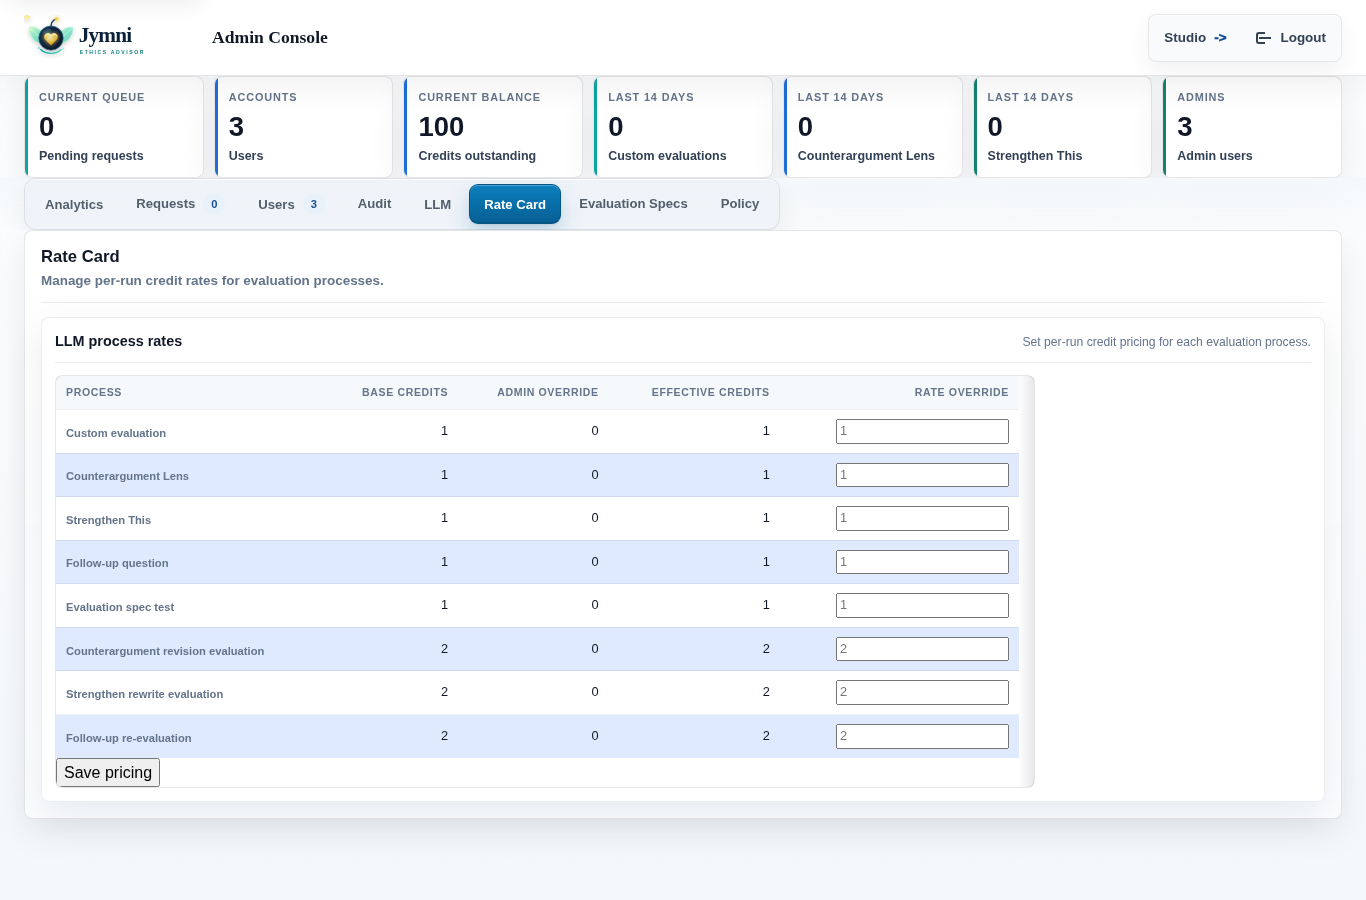Go to the Audit tab

coord(374,204)
